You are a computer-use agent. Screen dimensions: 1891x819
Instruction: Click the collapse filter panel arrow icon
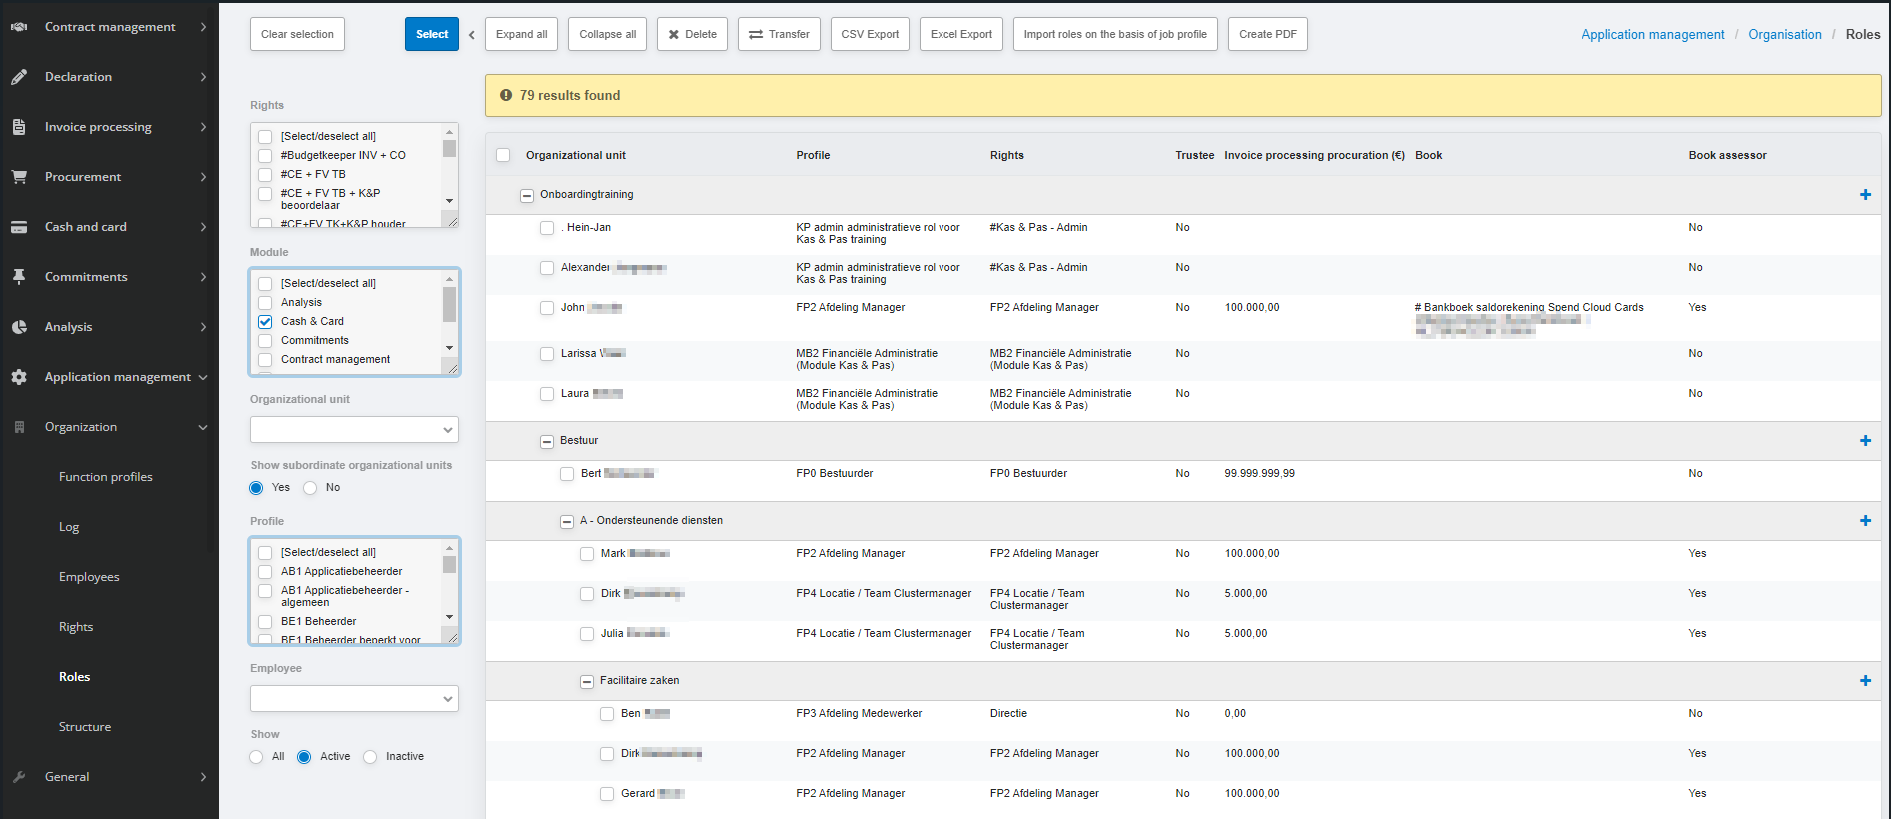click(x=472, y=35)
